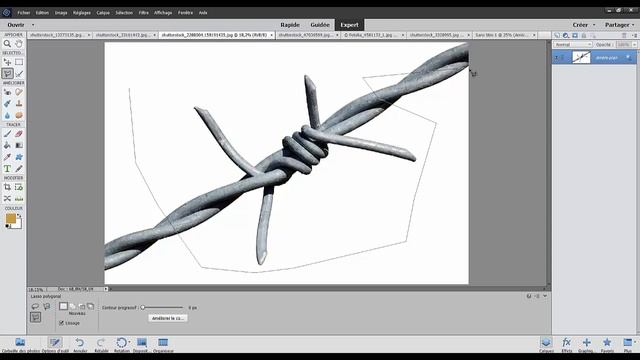Select the Rectangular Marquee tool
Screen dimensions: 640x360
point(19,62)
